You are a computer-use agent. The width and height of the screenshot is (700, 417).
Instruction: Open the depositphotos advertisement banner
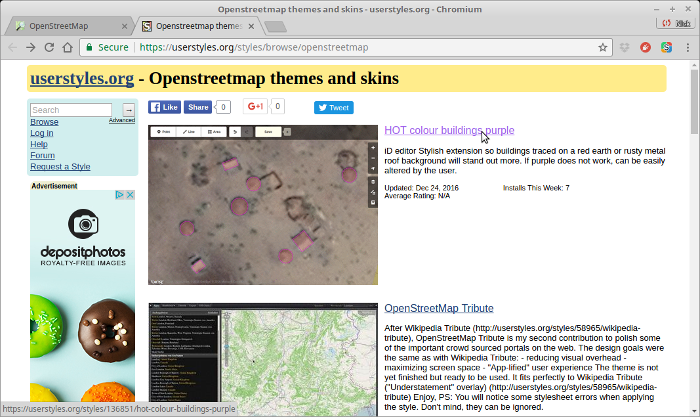tap(83, 296)
